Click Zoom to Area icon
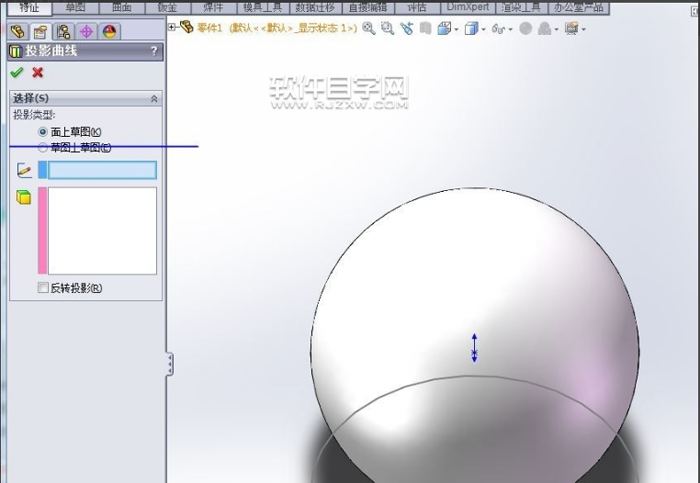Viewport: 700px width, 483px height. coord(388,29)
